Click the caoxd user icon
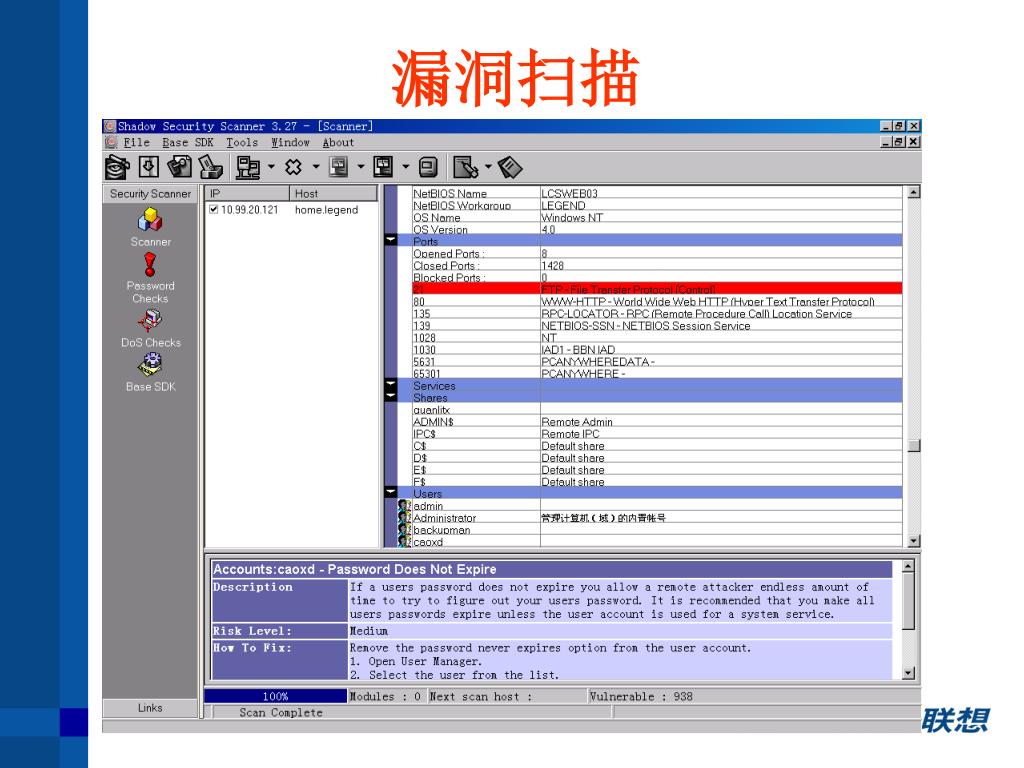Screen dimensions: 1024x768 [x=404, y=541]
